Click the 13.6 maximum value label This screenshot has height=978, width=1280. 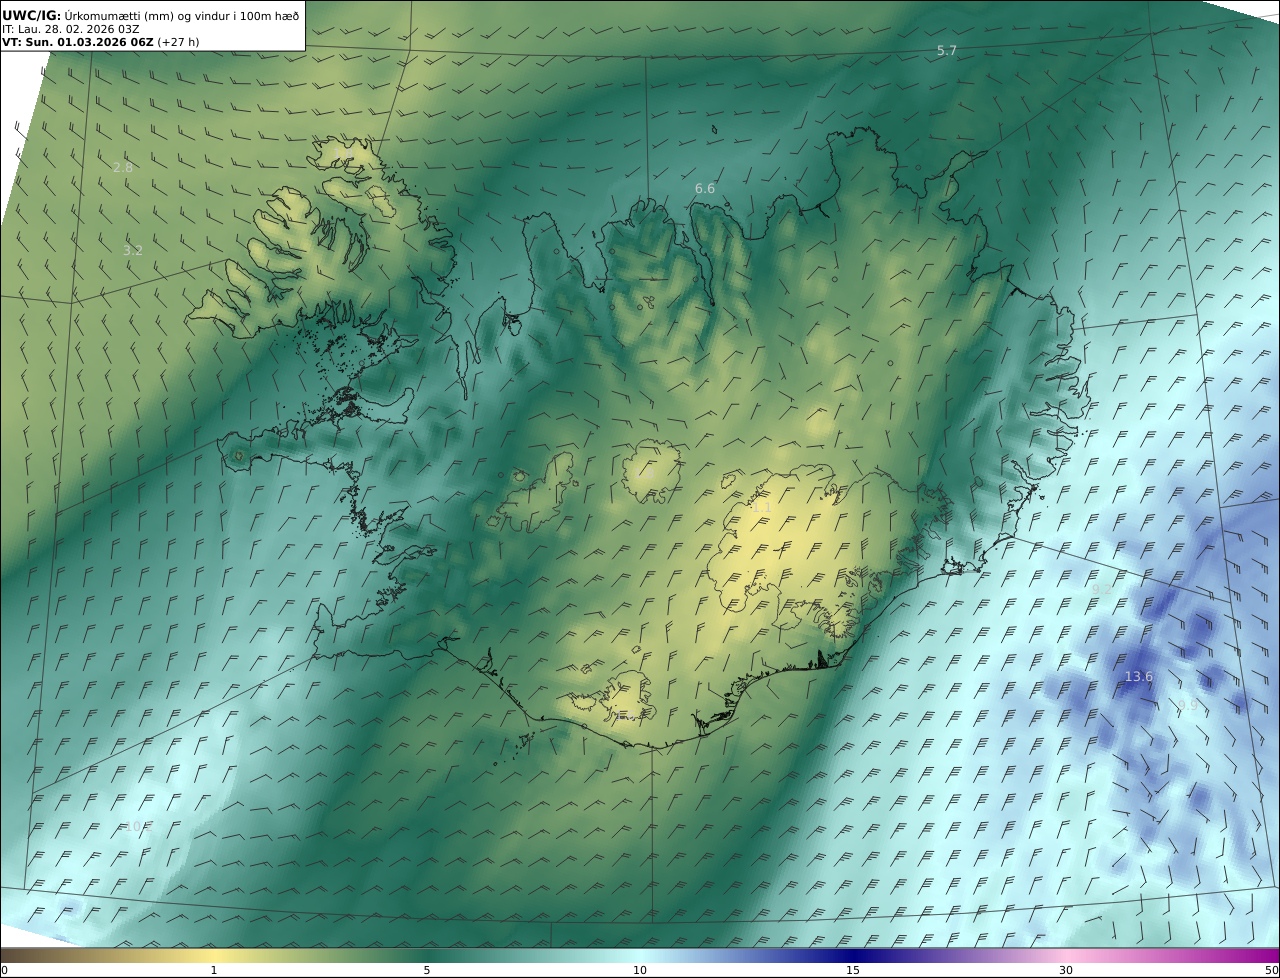coord(1139,677)
